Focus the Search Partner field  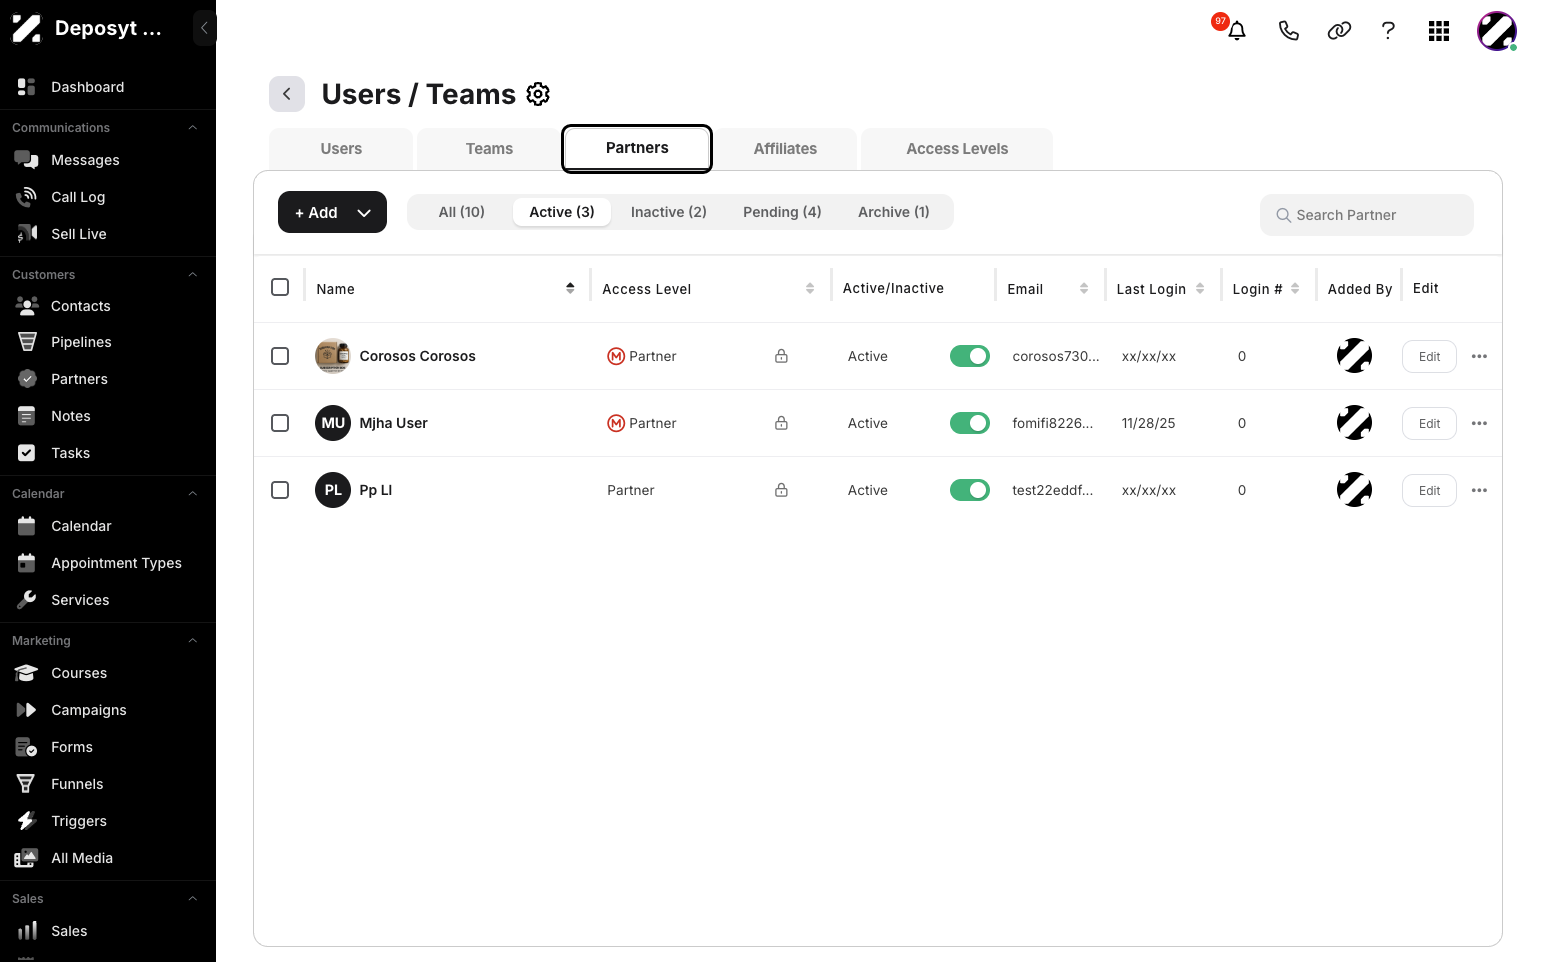point(1367,215)
